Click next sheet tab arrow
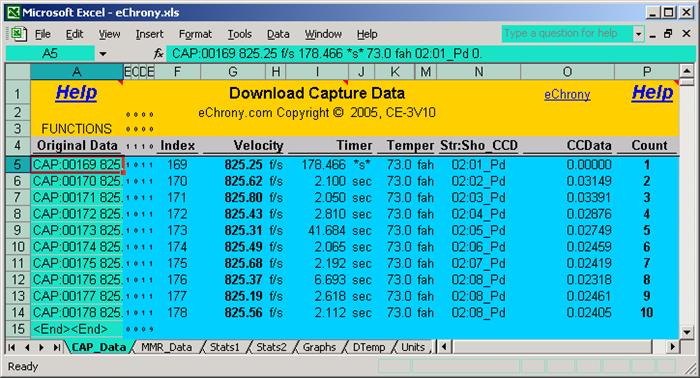The width and height of the screenshot is (700, 378). tap(42, 347)
